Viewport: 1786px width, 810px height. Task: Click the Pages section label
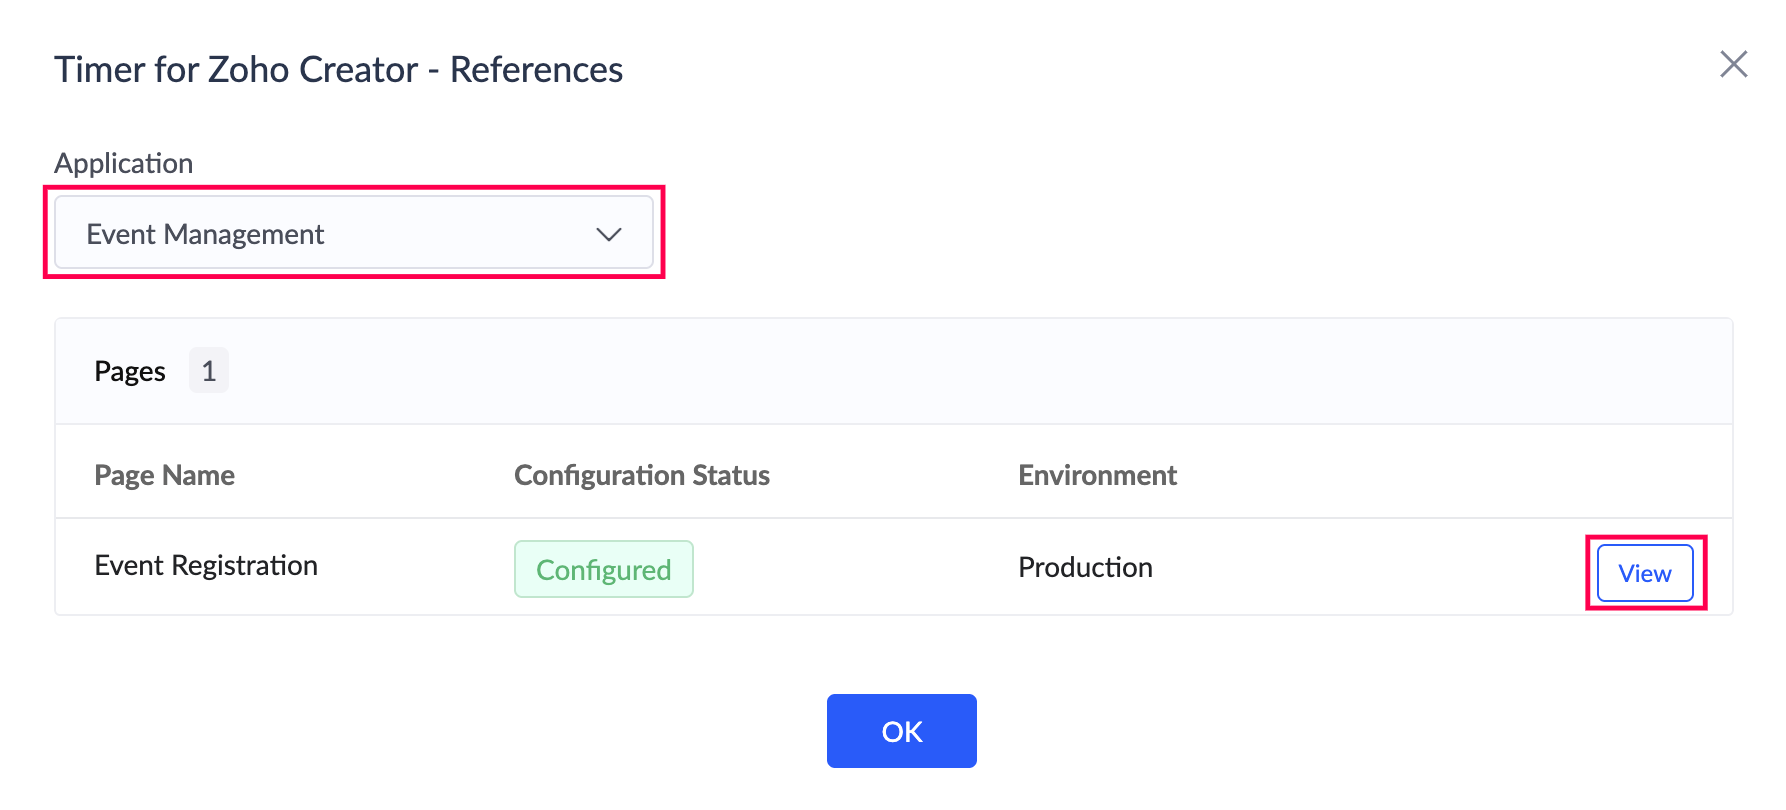click(130, 371)
